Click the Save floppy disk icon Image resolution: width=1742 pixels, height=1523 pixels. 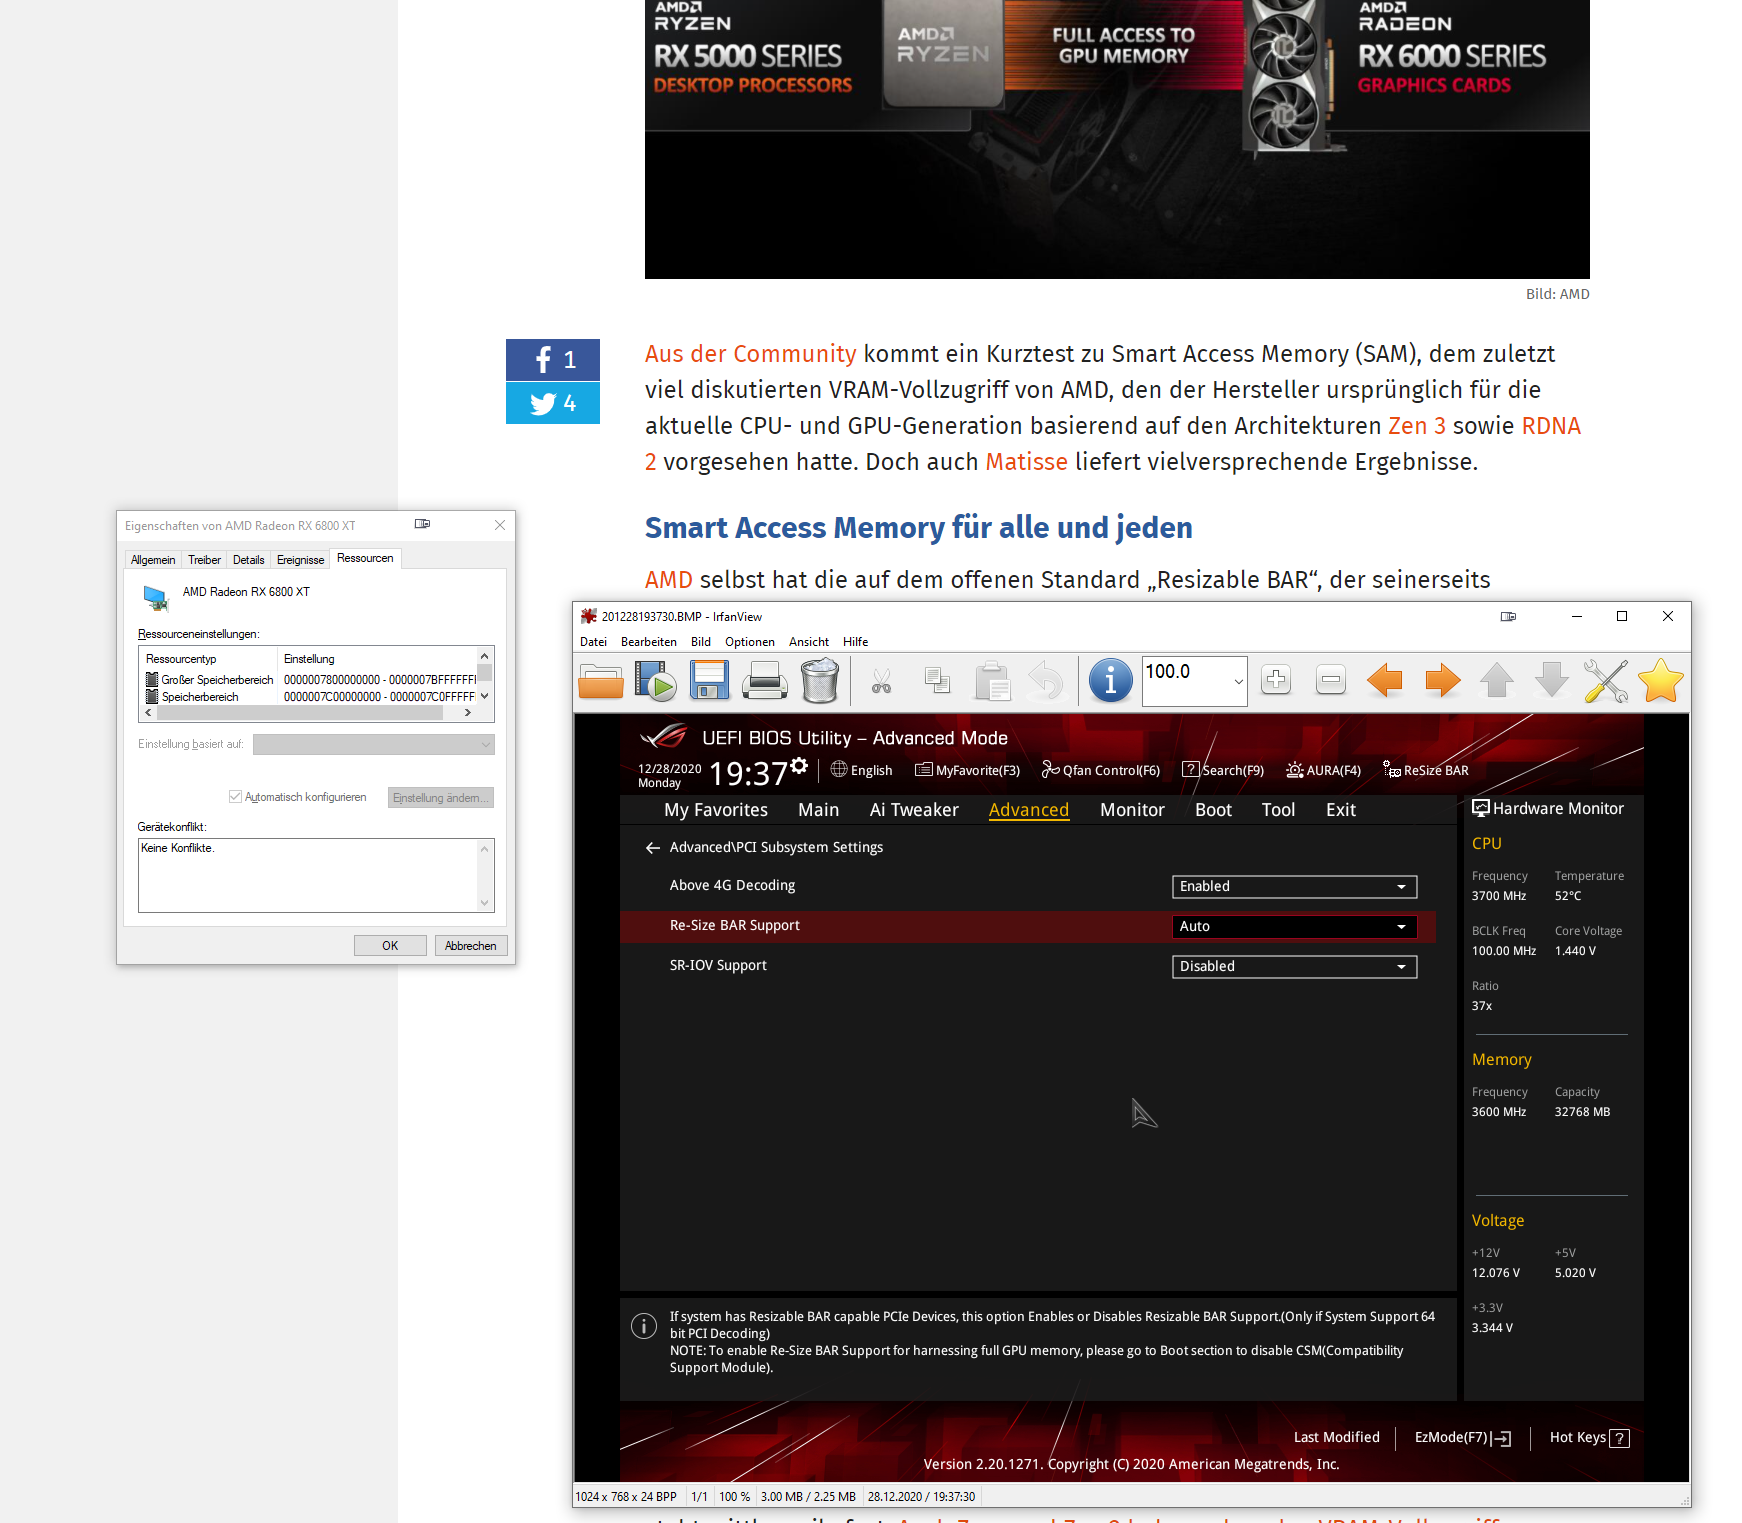pos(710,681)
